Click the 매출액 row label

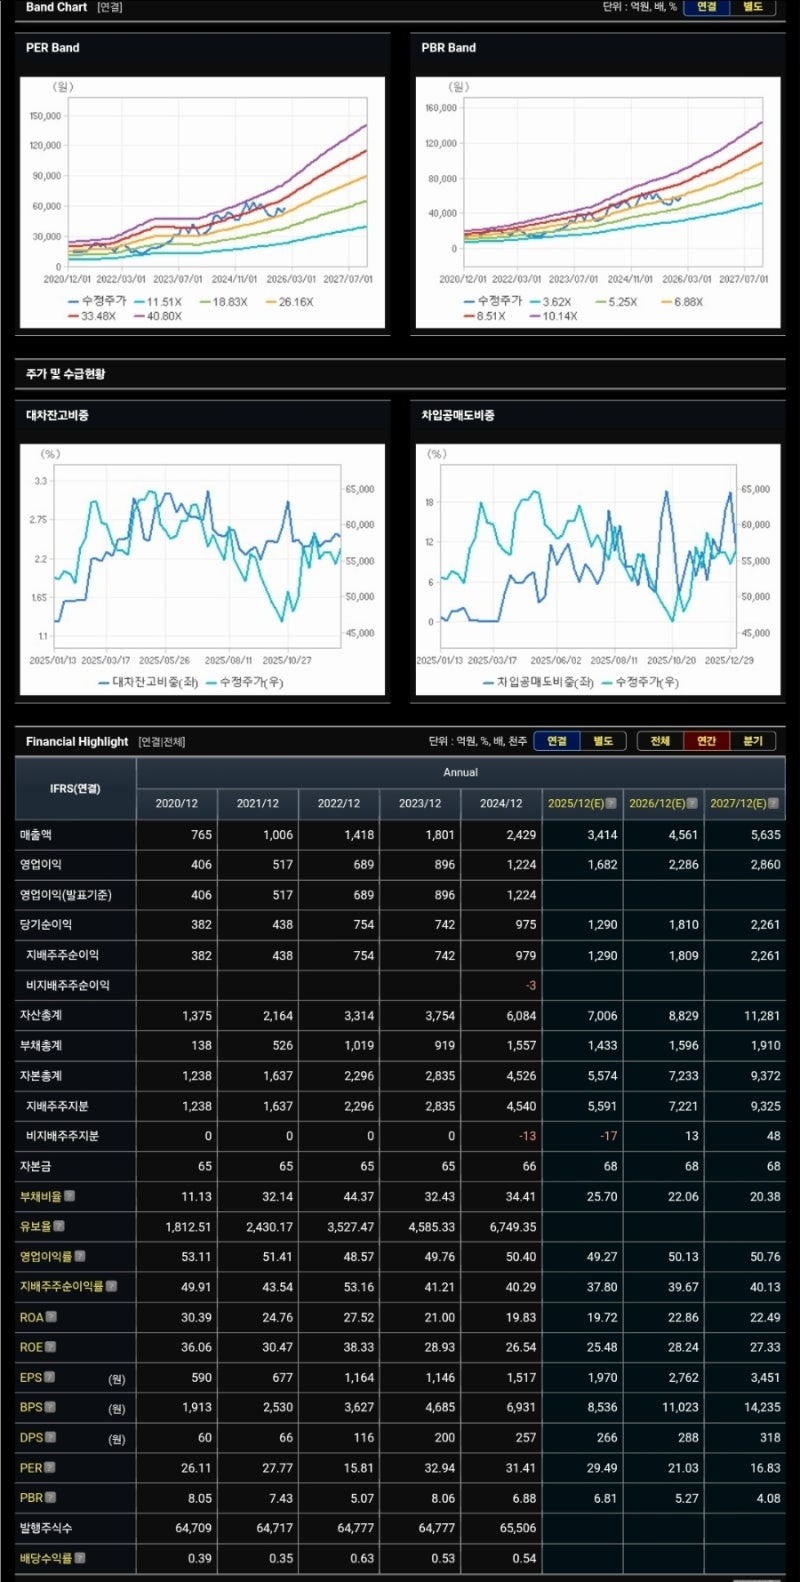click(36, 834)
